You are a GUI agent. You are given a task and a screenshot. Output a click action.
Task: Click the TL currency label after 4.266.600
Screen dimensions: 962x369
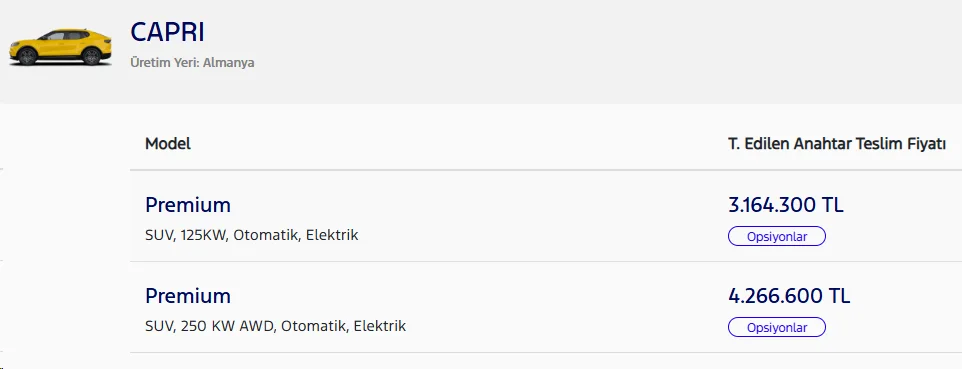[x=839, y=296]
